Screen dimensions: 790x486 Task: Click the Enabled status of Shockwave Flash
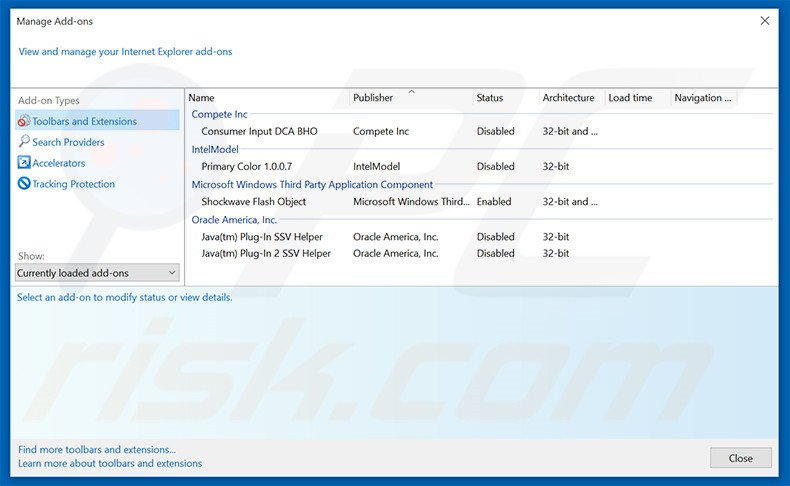494,201
